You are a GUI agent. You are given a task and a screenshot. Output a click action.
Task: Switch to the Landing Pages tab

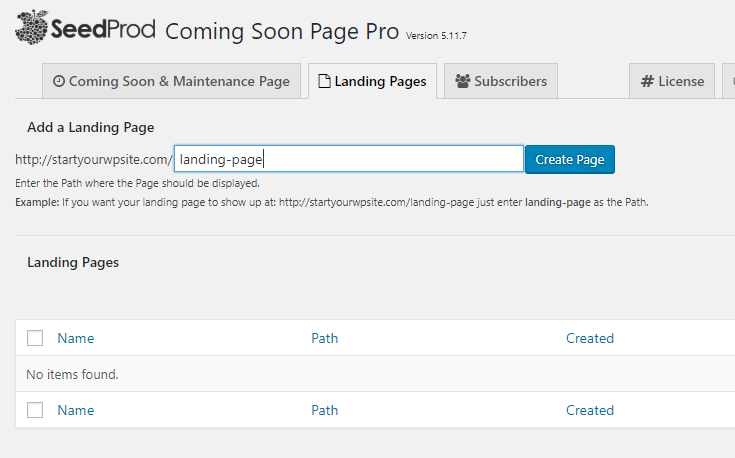373,81
